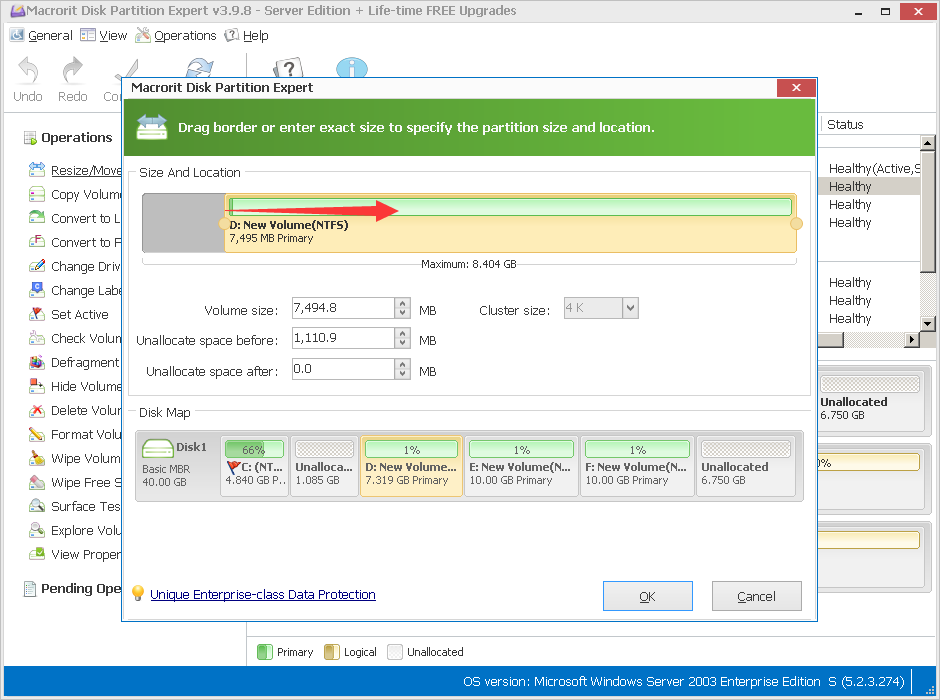The height and width of the screenshot is (700, 940).
Task: Open Unique Enterprise-class Data Protection link
Action: tap(263, 595)
